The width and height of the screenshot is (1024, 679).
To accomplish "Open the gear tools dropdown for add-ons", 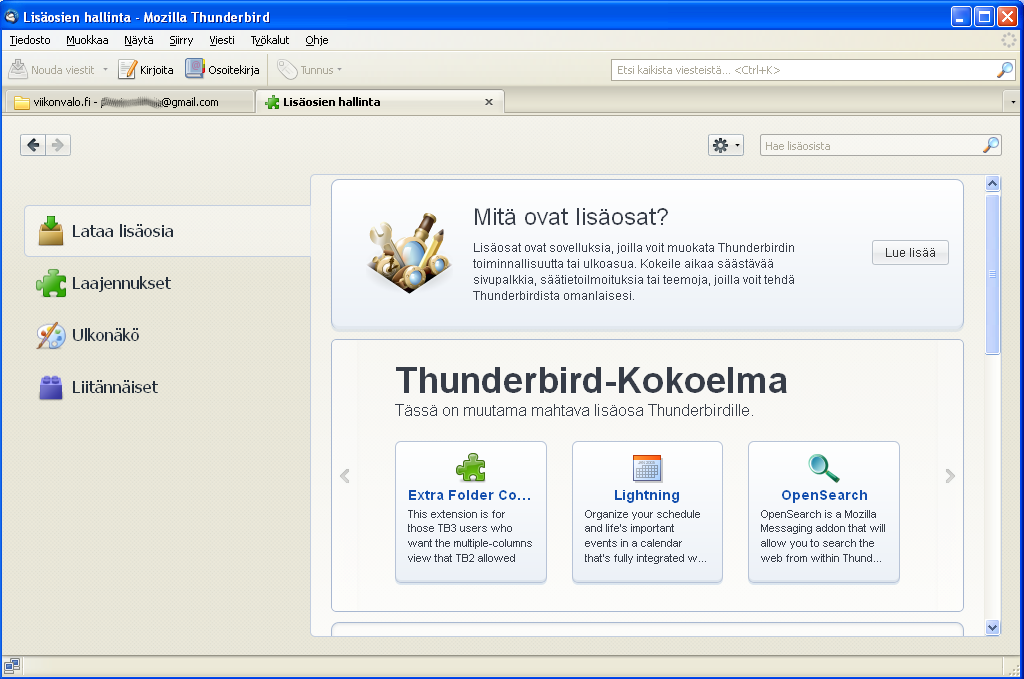I will click(x=726, y=146).
